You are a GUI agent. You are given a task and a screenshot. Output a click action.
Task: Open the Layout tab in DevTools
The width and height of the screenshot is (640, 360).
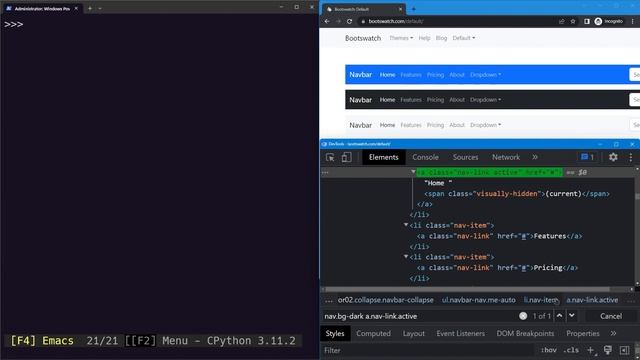pos(413,333)
